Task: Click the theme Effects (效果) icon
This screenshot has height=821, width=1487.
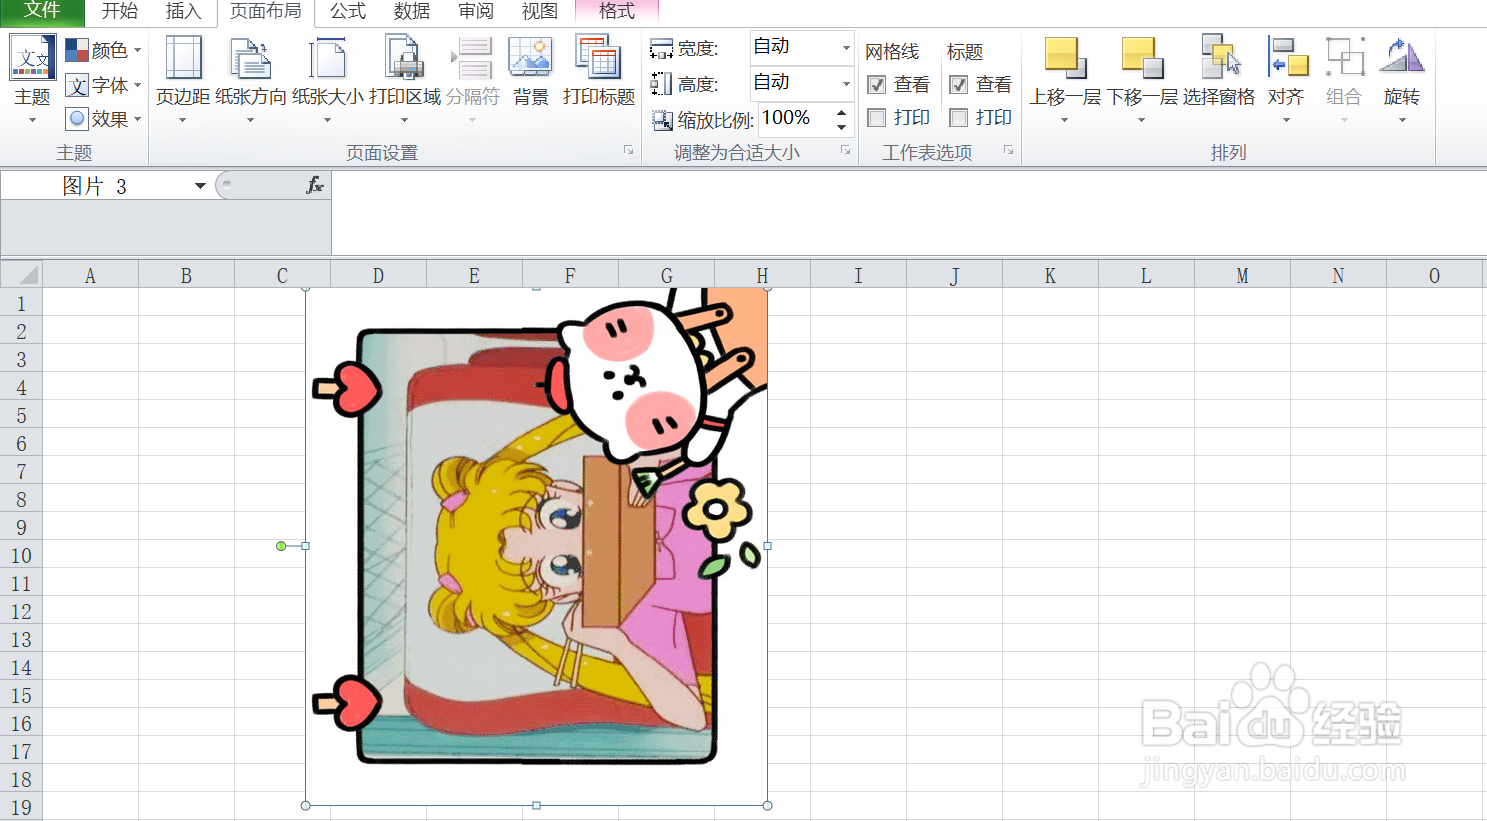Action: click(x=77, y=118)
